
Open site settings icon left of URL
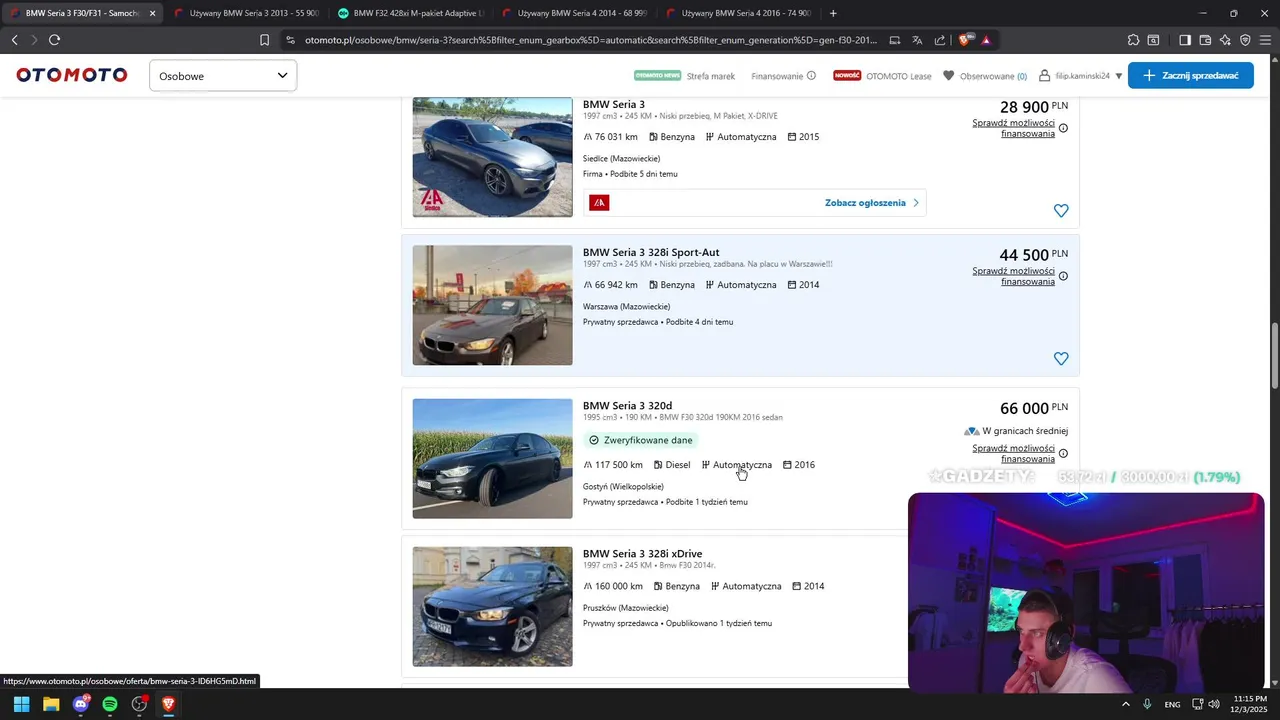[290, 40]
